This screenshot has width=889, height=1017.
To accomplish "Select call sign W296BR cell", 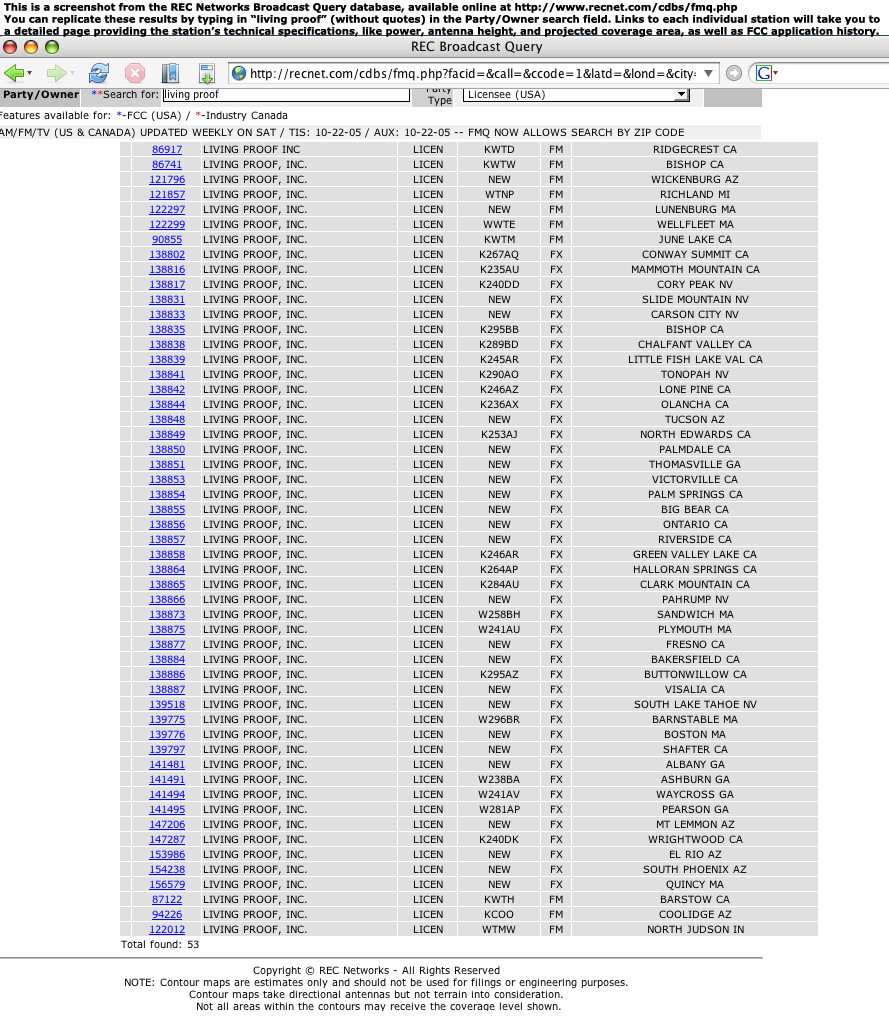I will (499, 720).
